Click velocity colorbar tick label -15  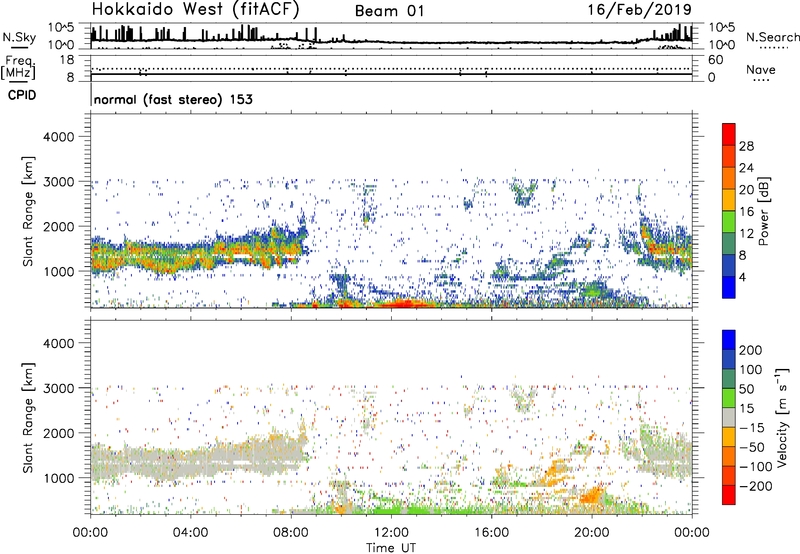pos(752,427)
